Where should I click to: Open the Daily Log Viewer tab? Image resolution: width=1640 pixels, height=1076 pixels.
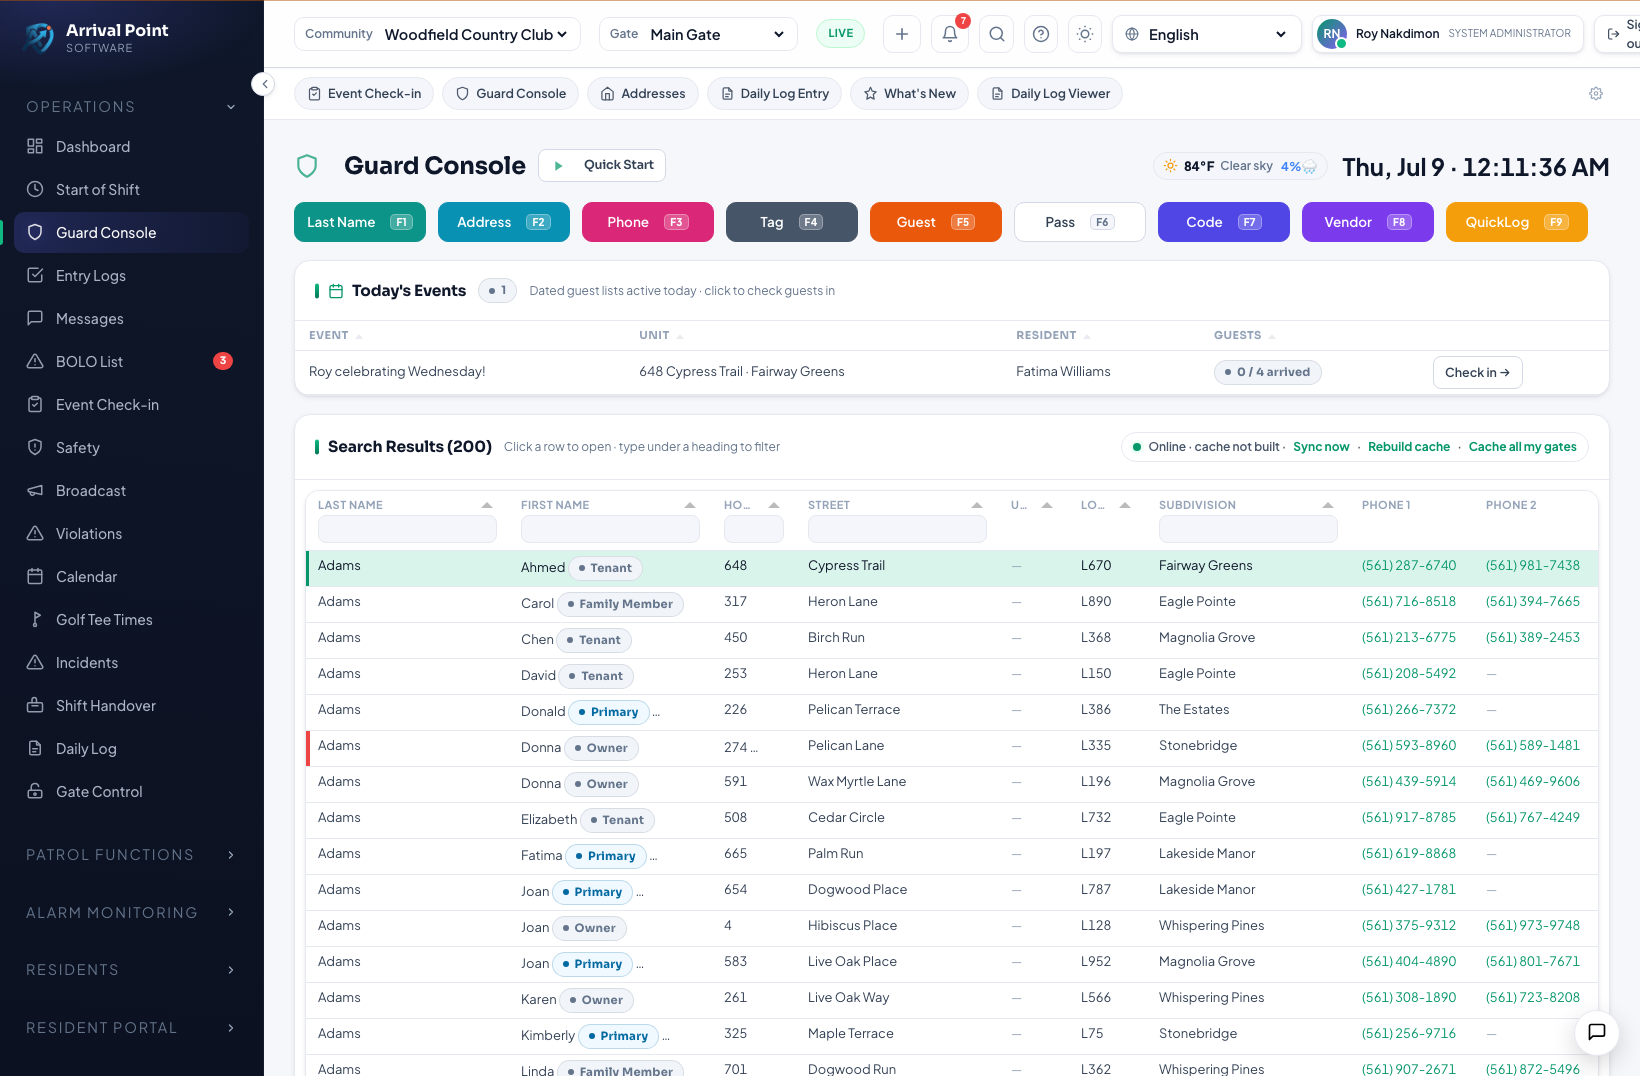coord(1050,94)
